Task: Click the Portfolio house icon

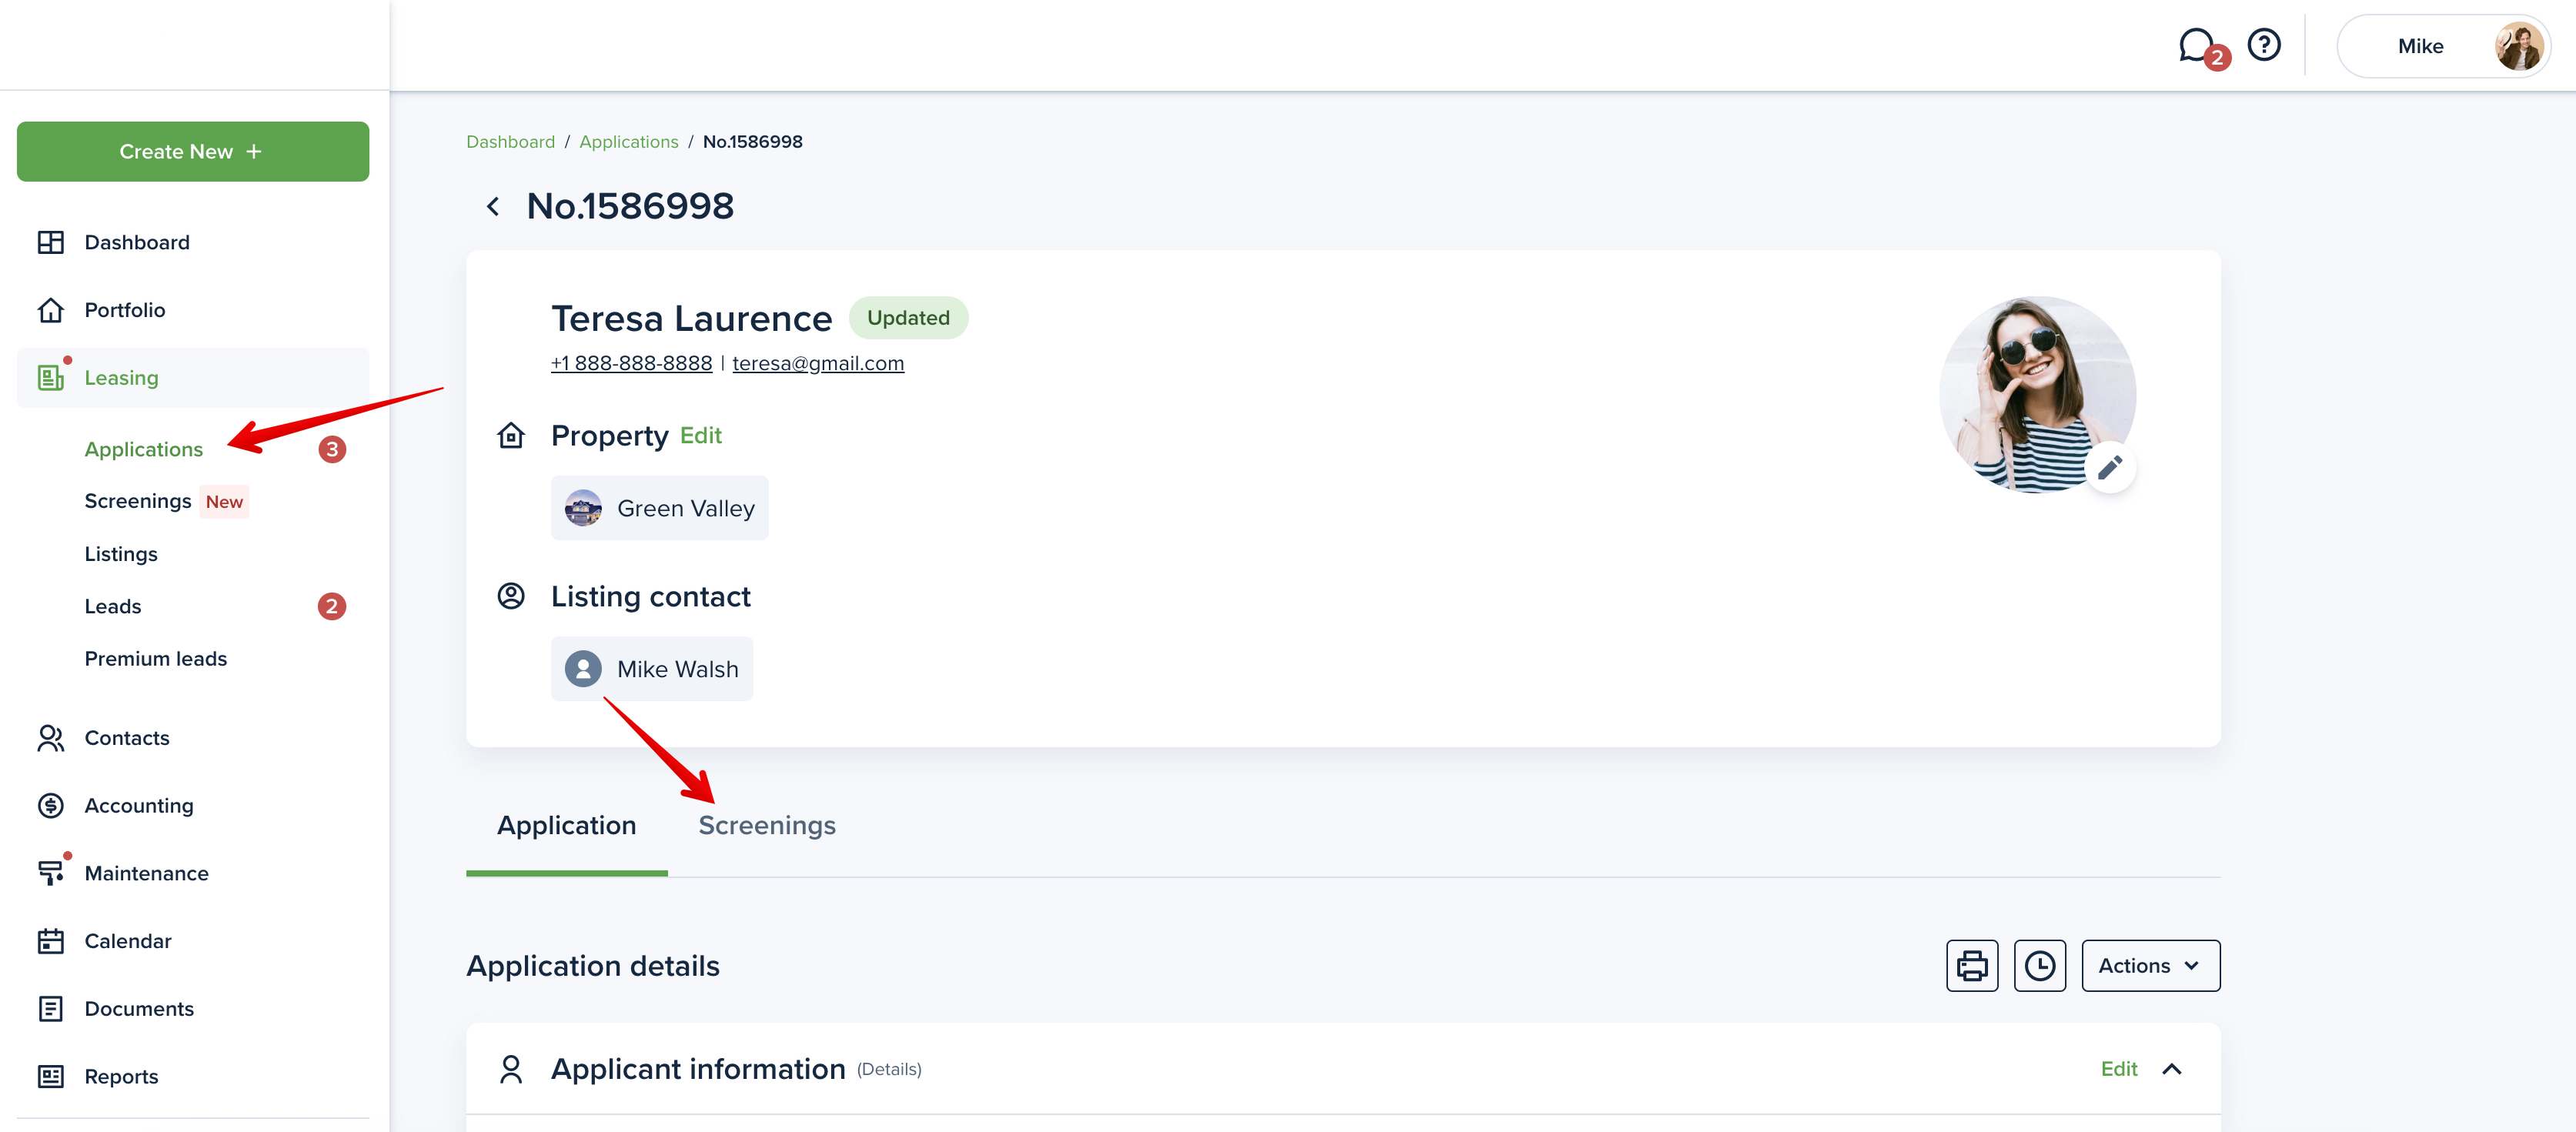Action: (50, 310)
